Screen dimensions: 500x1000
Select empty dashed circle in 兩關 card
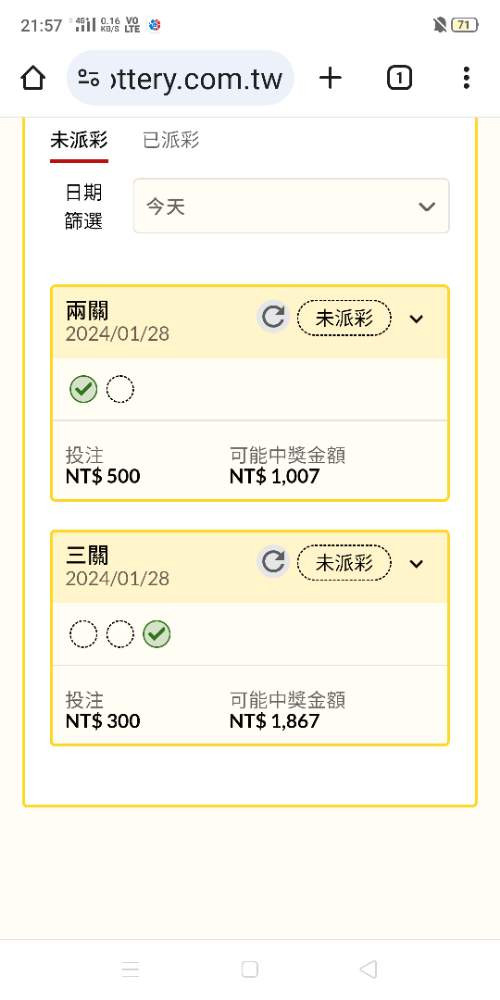120,390
